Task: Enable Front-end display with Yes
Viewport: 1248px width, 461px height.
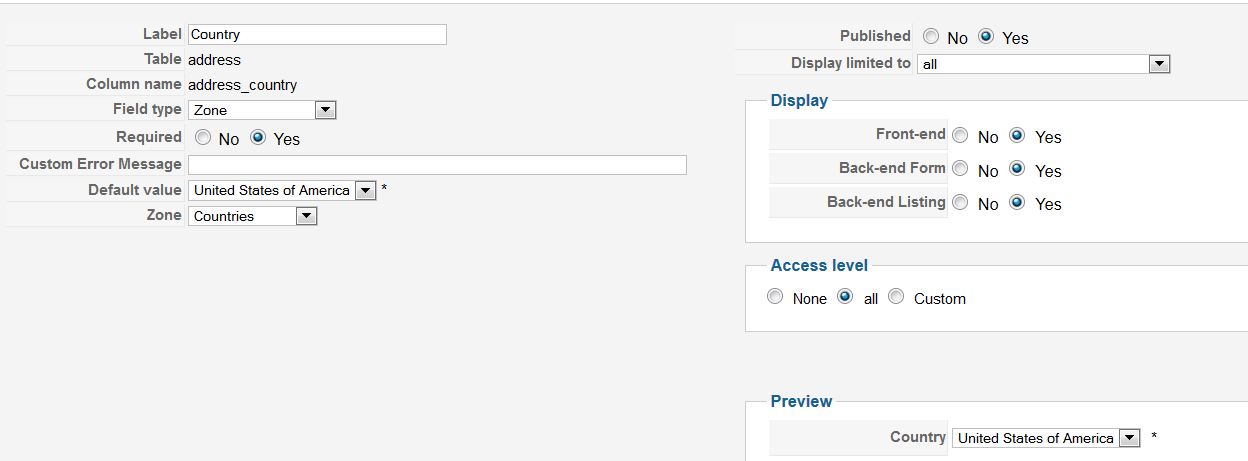Action: tap(1017, 135)
